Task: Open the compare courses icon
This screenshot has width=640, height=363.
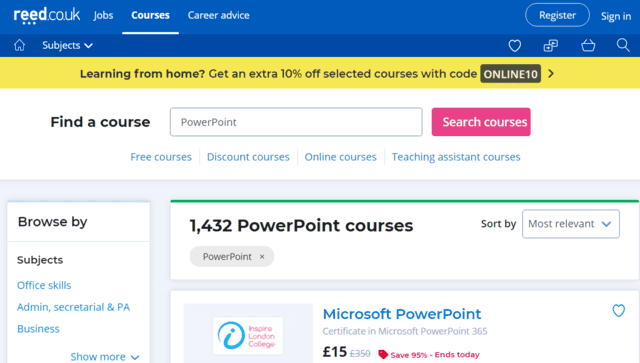Action: click(x=551, y=45)
